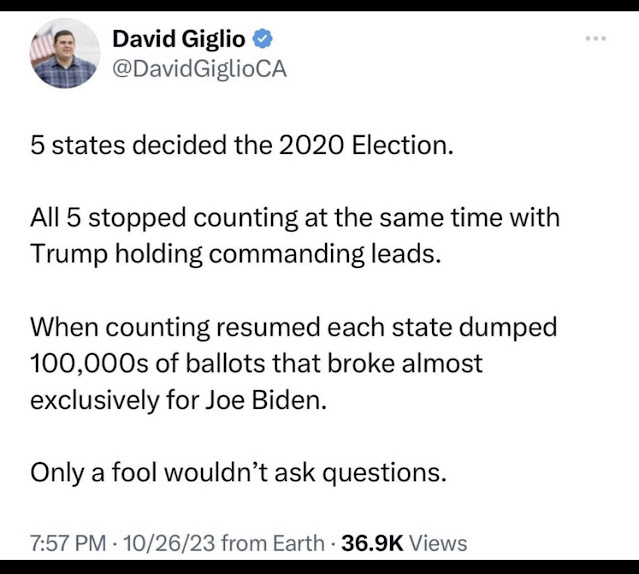
Task: Open the @DavidGiglioCA handle link
Action: pos(199,69)
